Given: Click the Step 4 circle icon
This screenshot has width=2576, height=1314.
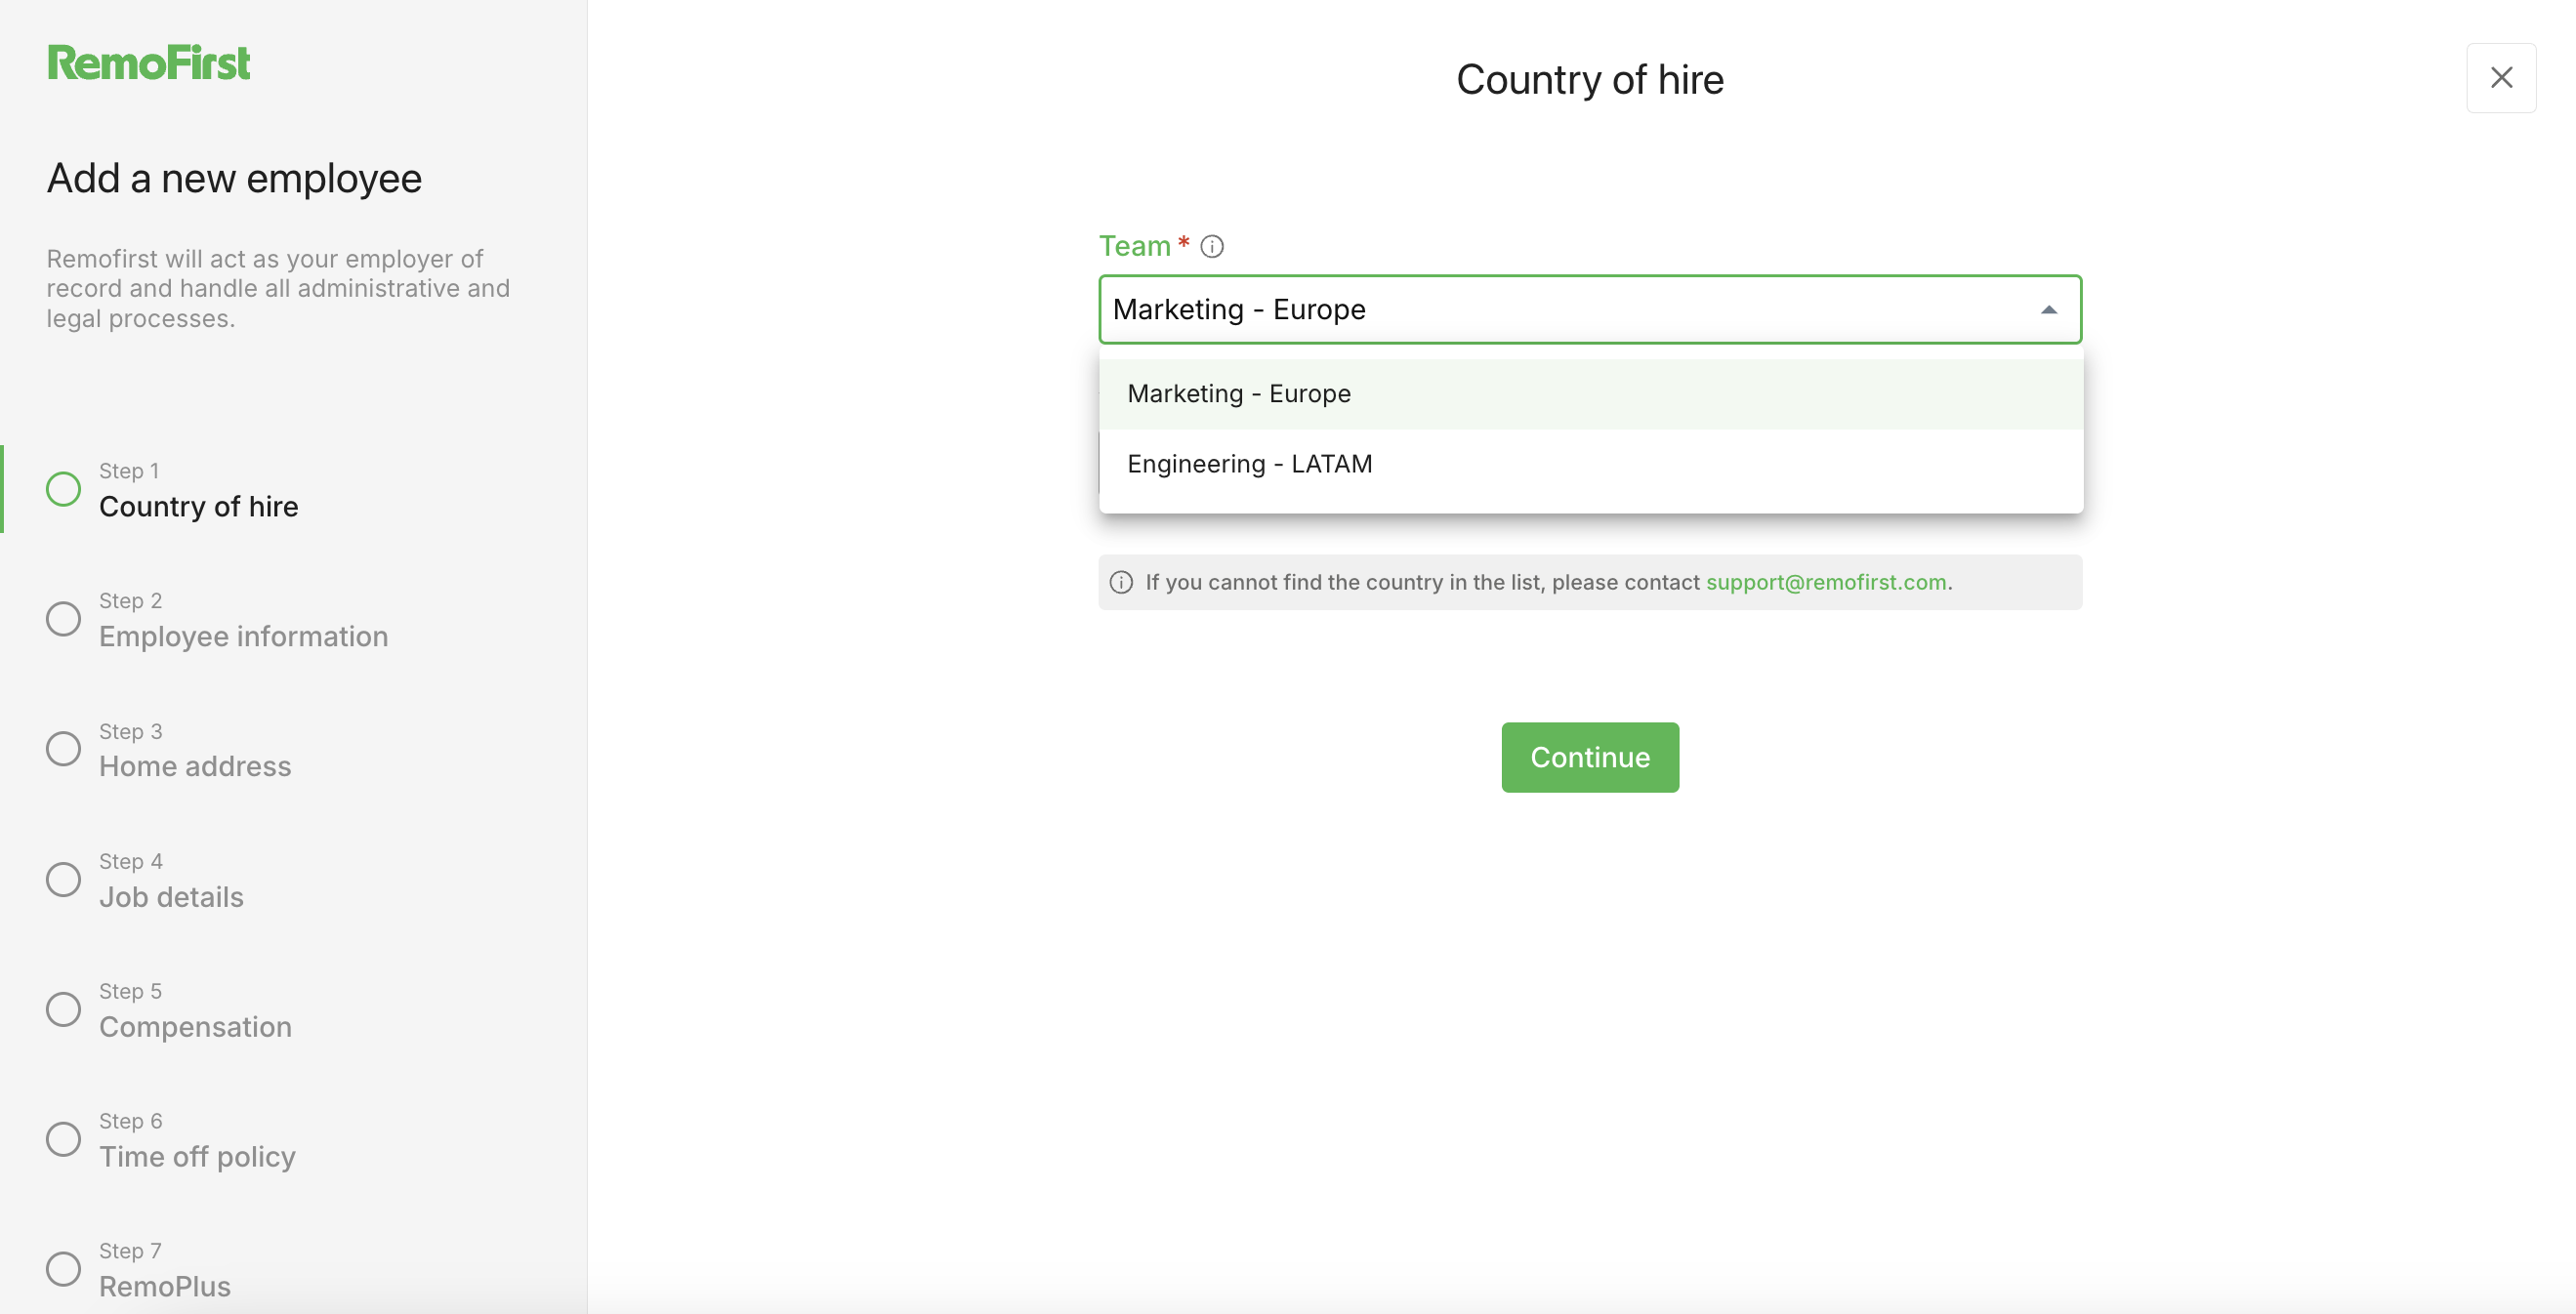Looking at the screenshot, I should click(63, 879).
